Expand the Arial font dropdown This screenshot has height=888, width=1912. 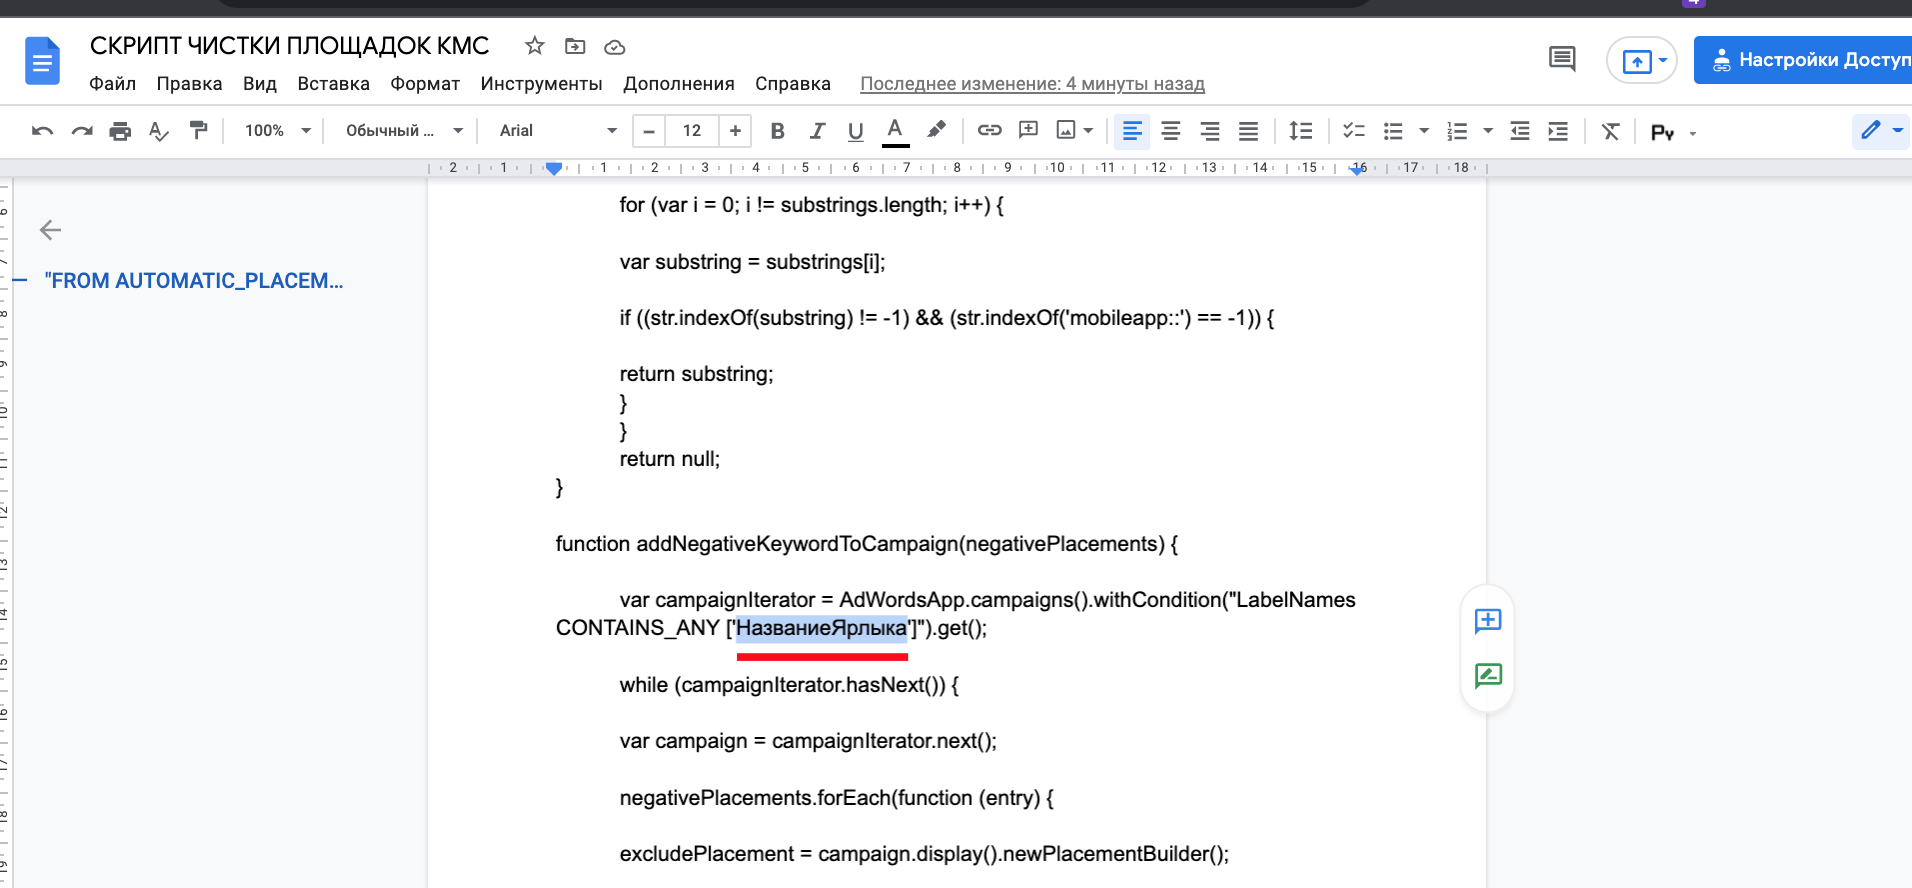click(558, 131)
